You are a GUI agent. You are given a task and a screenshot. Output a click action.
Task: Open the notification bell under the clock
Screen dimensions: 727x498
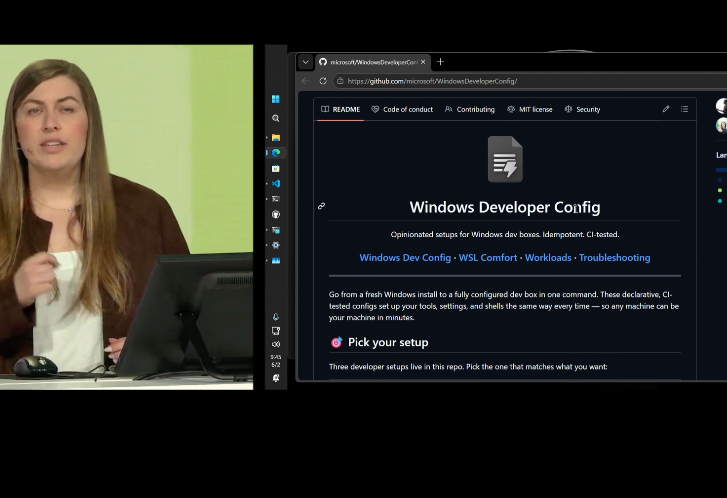coord(276,378)
